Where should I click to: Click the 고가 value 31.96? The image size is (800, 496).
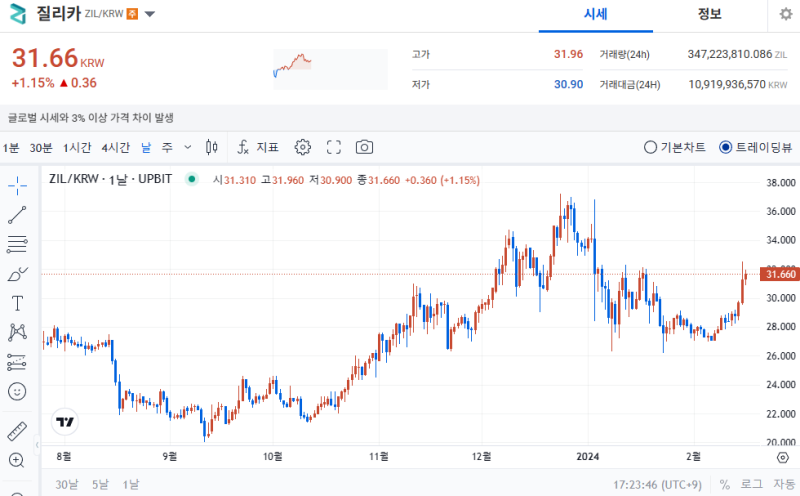click(568, 54)
